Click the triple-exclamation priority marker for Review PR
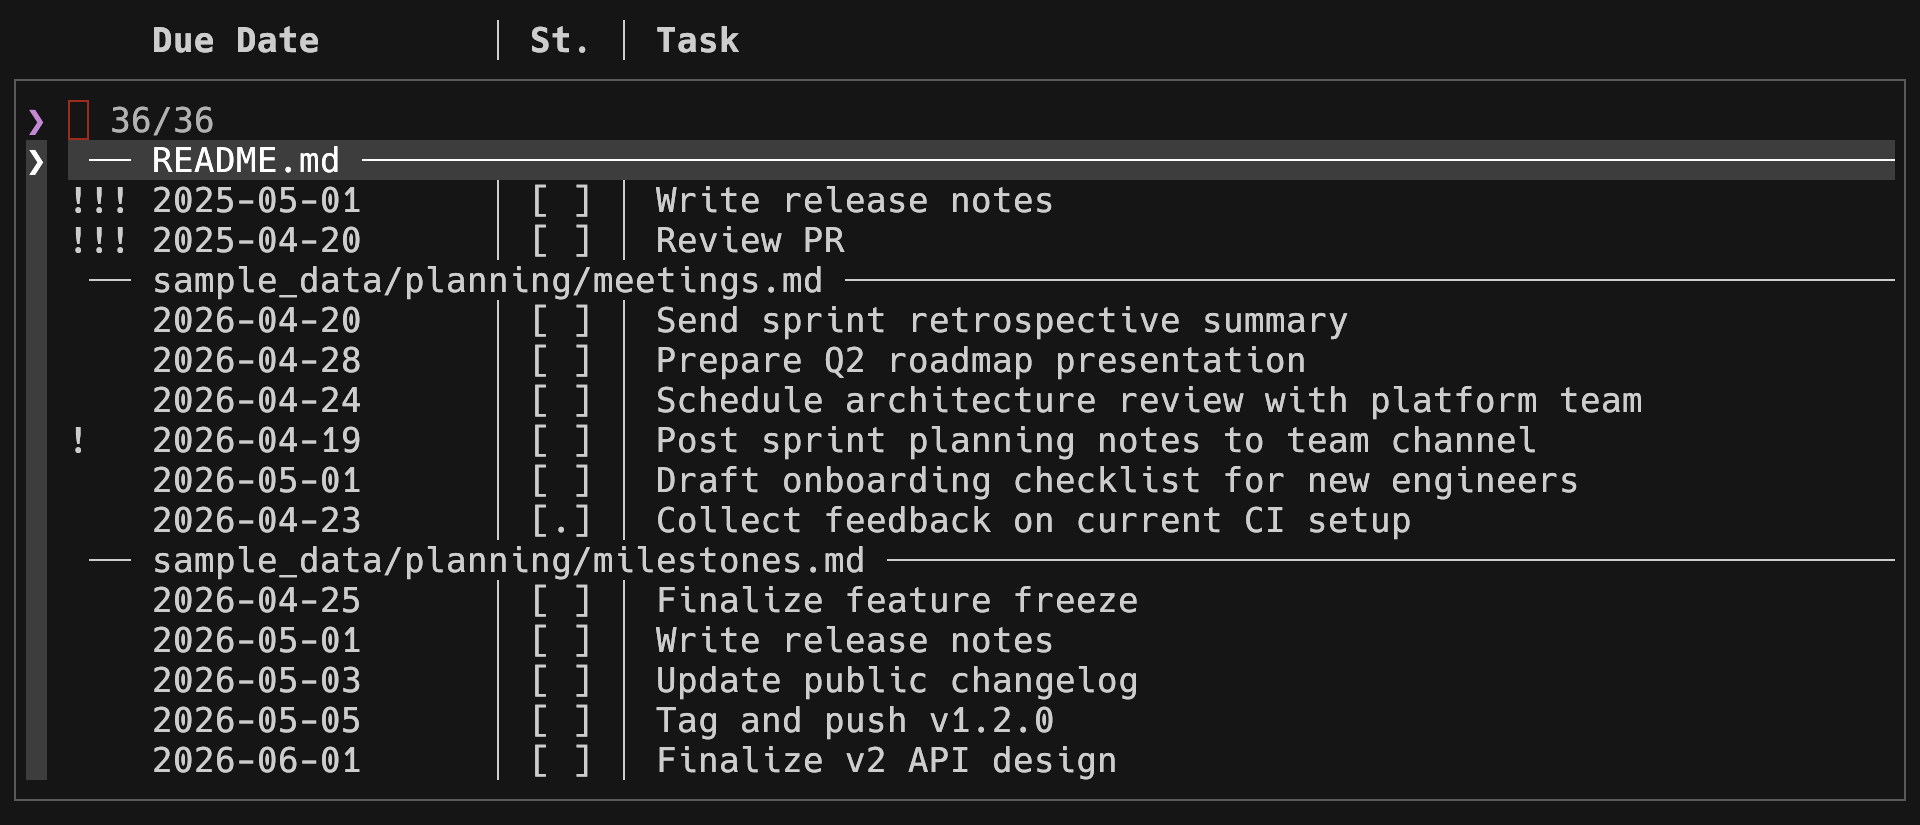The width and height of the screenshot is (1920, 825). (x=99, y=241)
